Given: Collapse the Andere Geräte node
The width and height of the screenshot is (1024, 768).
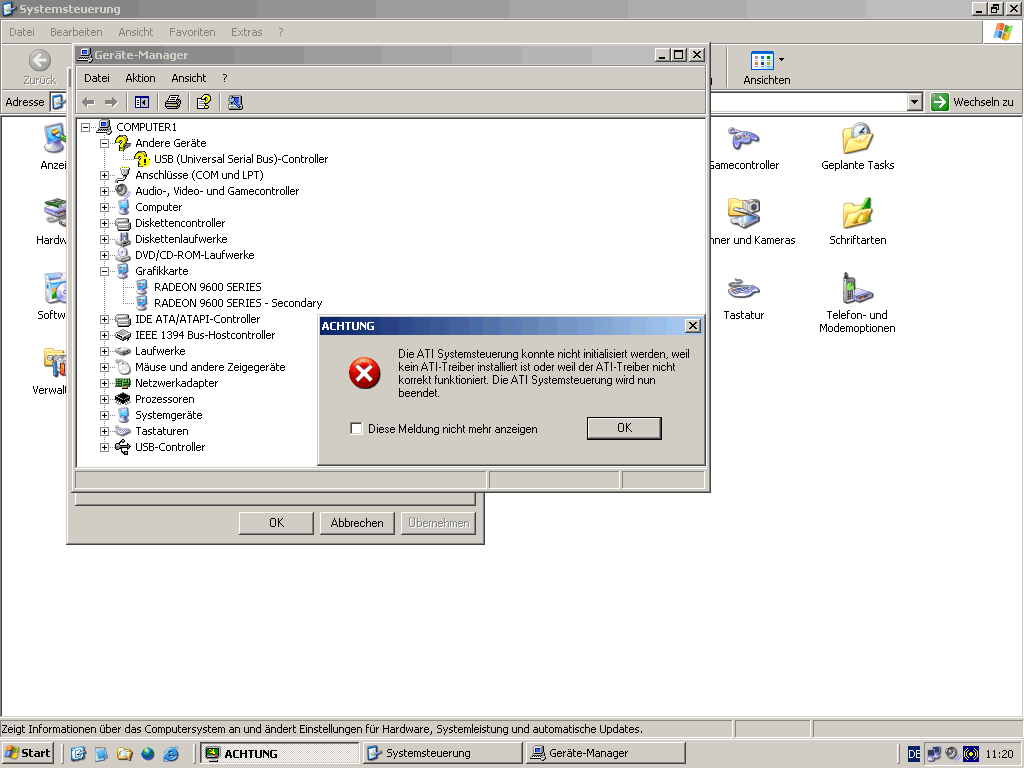Looking at the screenshot, I should click(104, 143).
